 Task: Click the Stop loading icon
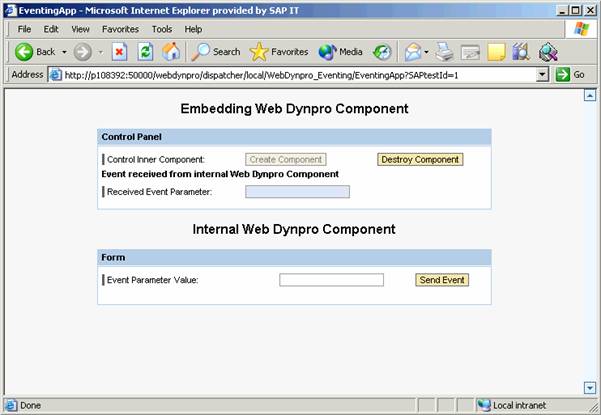[x=119, y=51]
